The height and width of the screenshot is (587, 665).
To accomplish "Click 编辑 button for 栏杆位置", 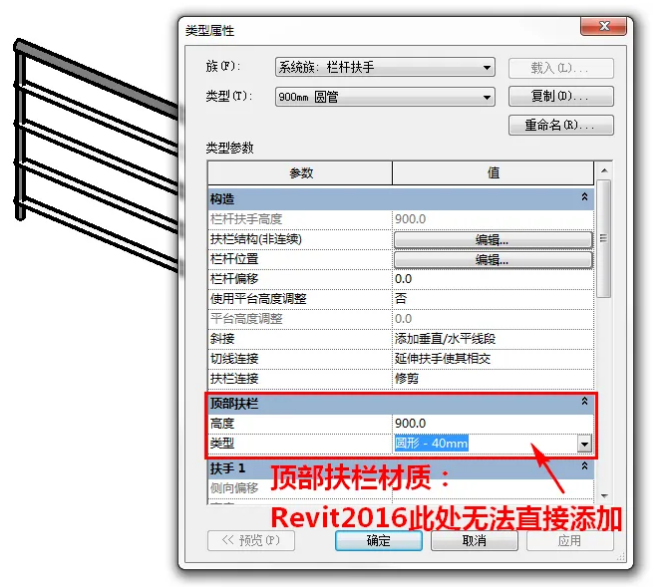I will (x=492, y=260).
